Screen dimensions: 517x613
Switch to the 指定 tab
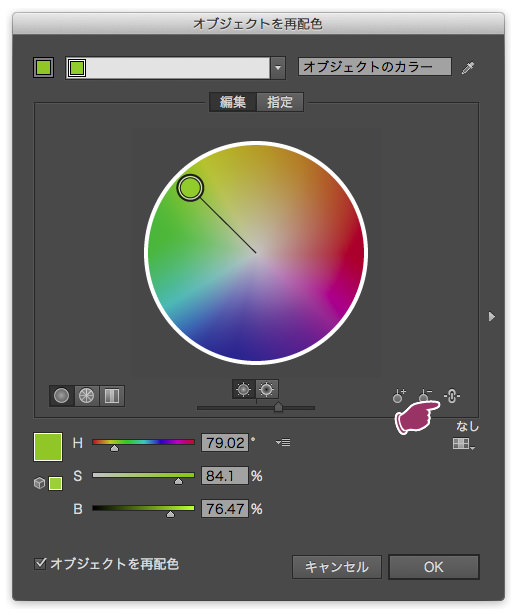pos(280,102)
